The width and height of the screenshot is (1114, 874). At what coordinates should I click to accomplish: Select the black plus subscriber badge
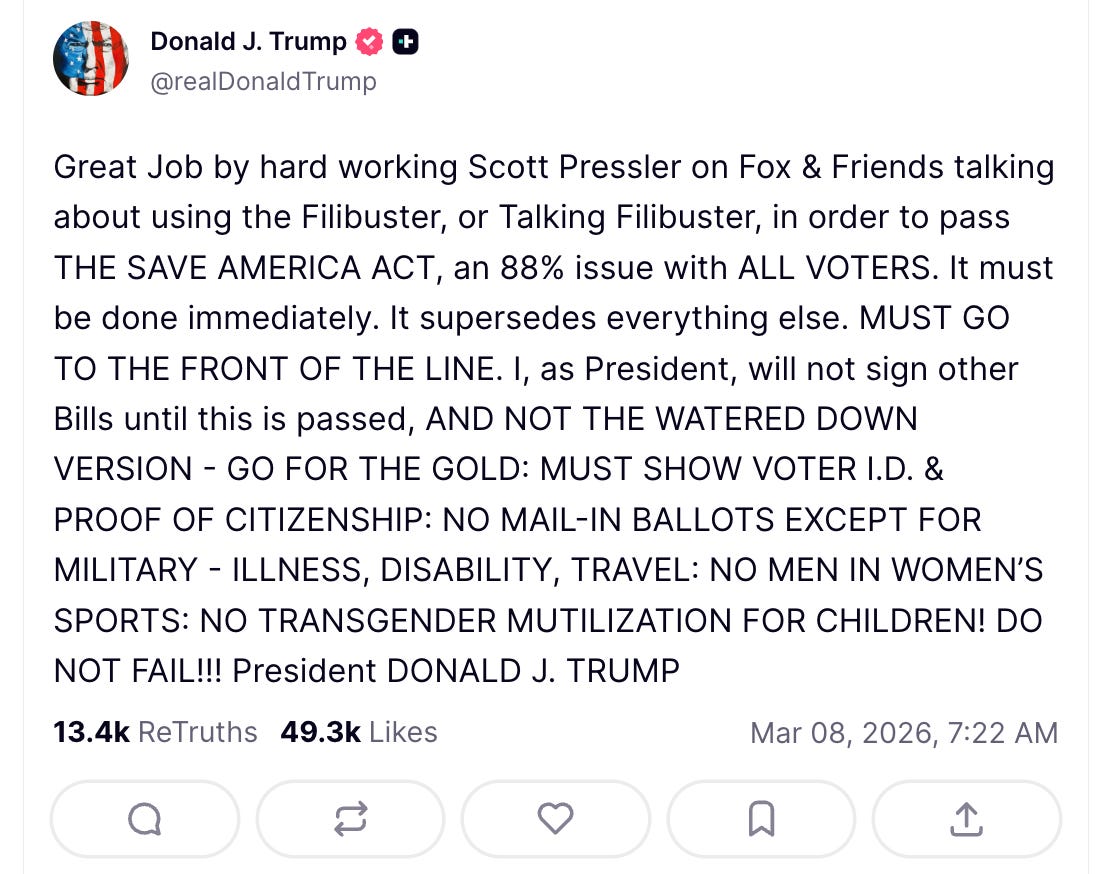click(406, 41)
